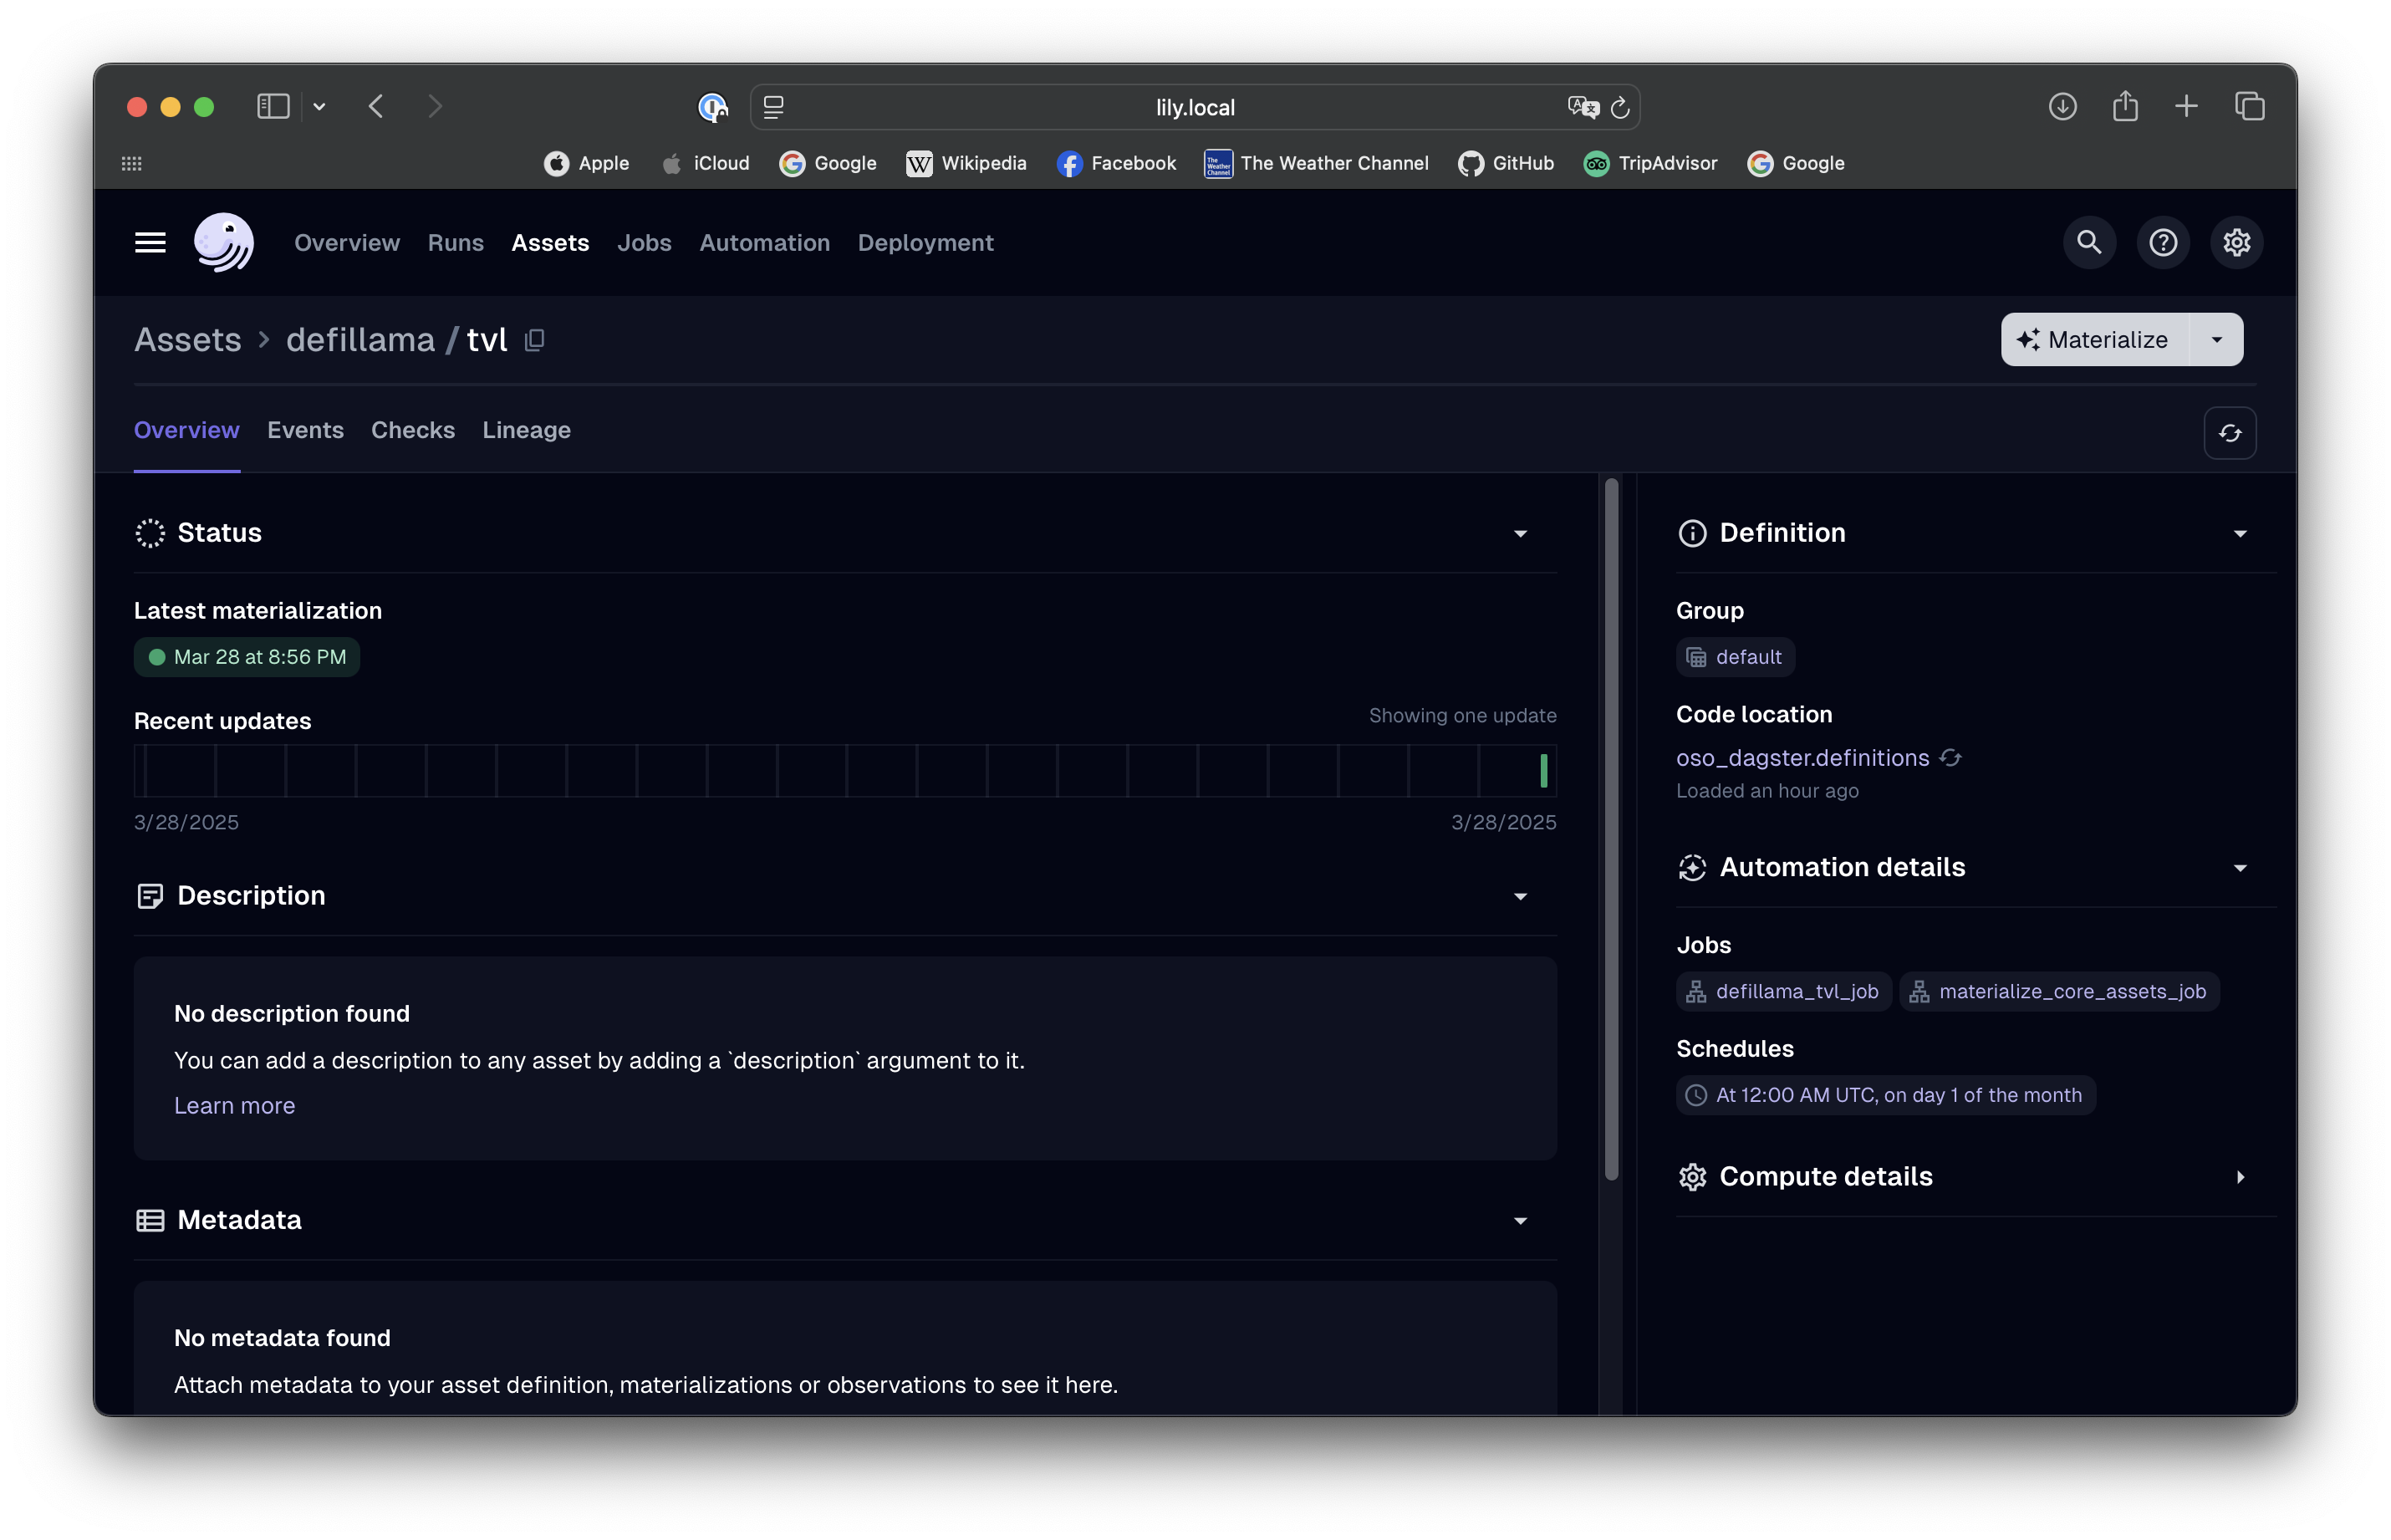The height and width of the screenshot is (1540, 2391).
Task: Reload the oso_dagster.definitions code location
Action: click(x=1952, y=758)
